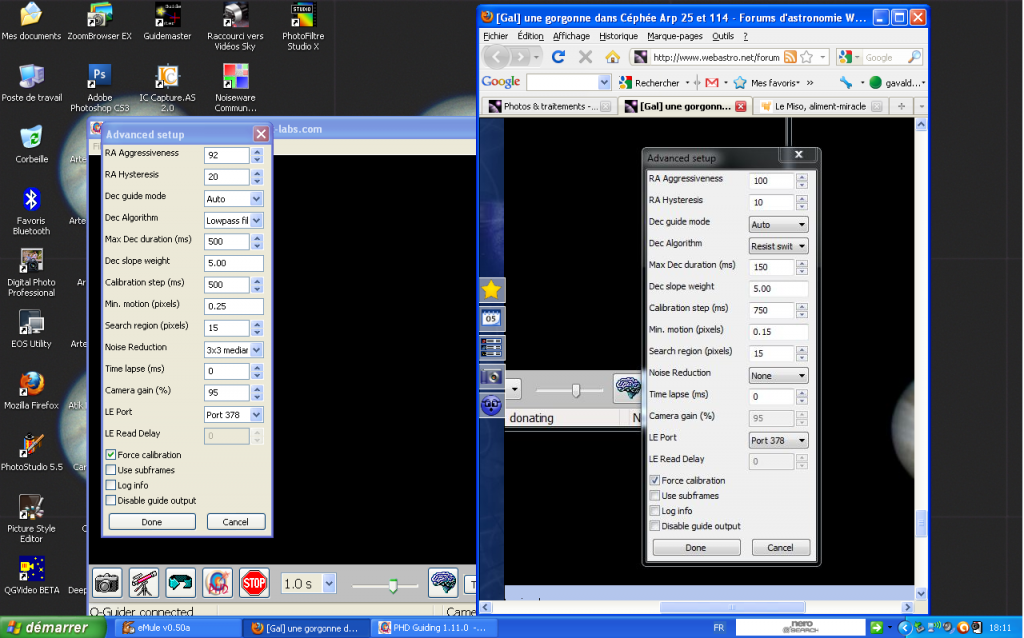The height and width of the screenshot is (638, 1024).
Task: Open EOS Utility desktop icon
Action: (x=31, y=328)
